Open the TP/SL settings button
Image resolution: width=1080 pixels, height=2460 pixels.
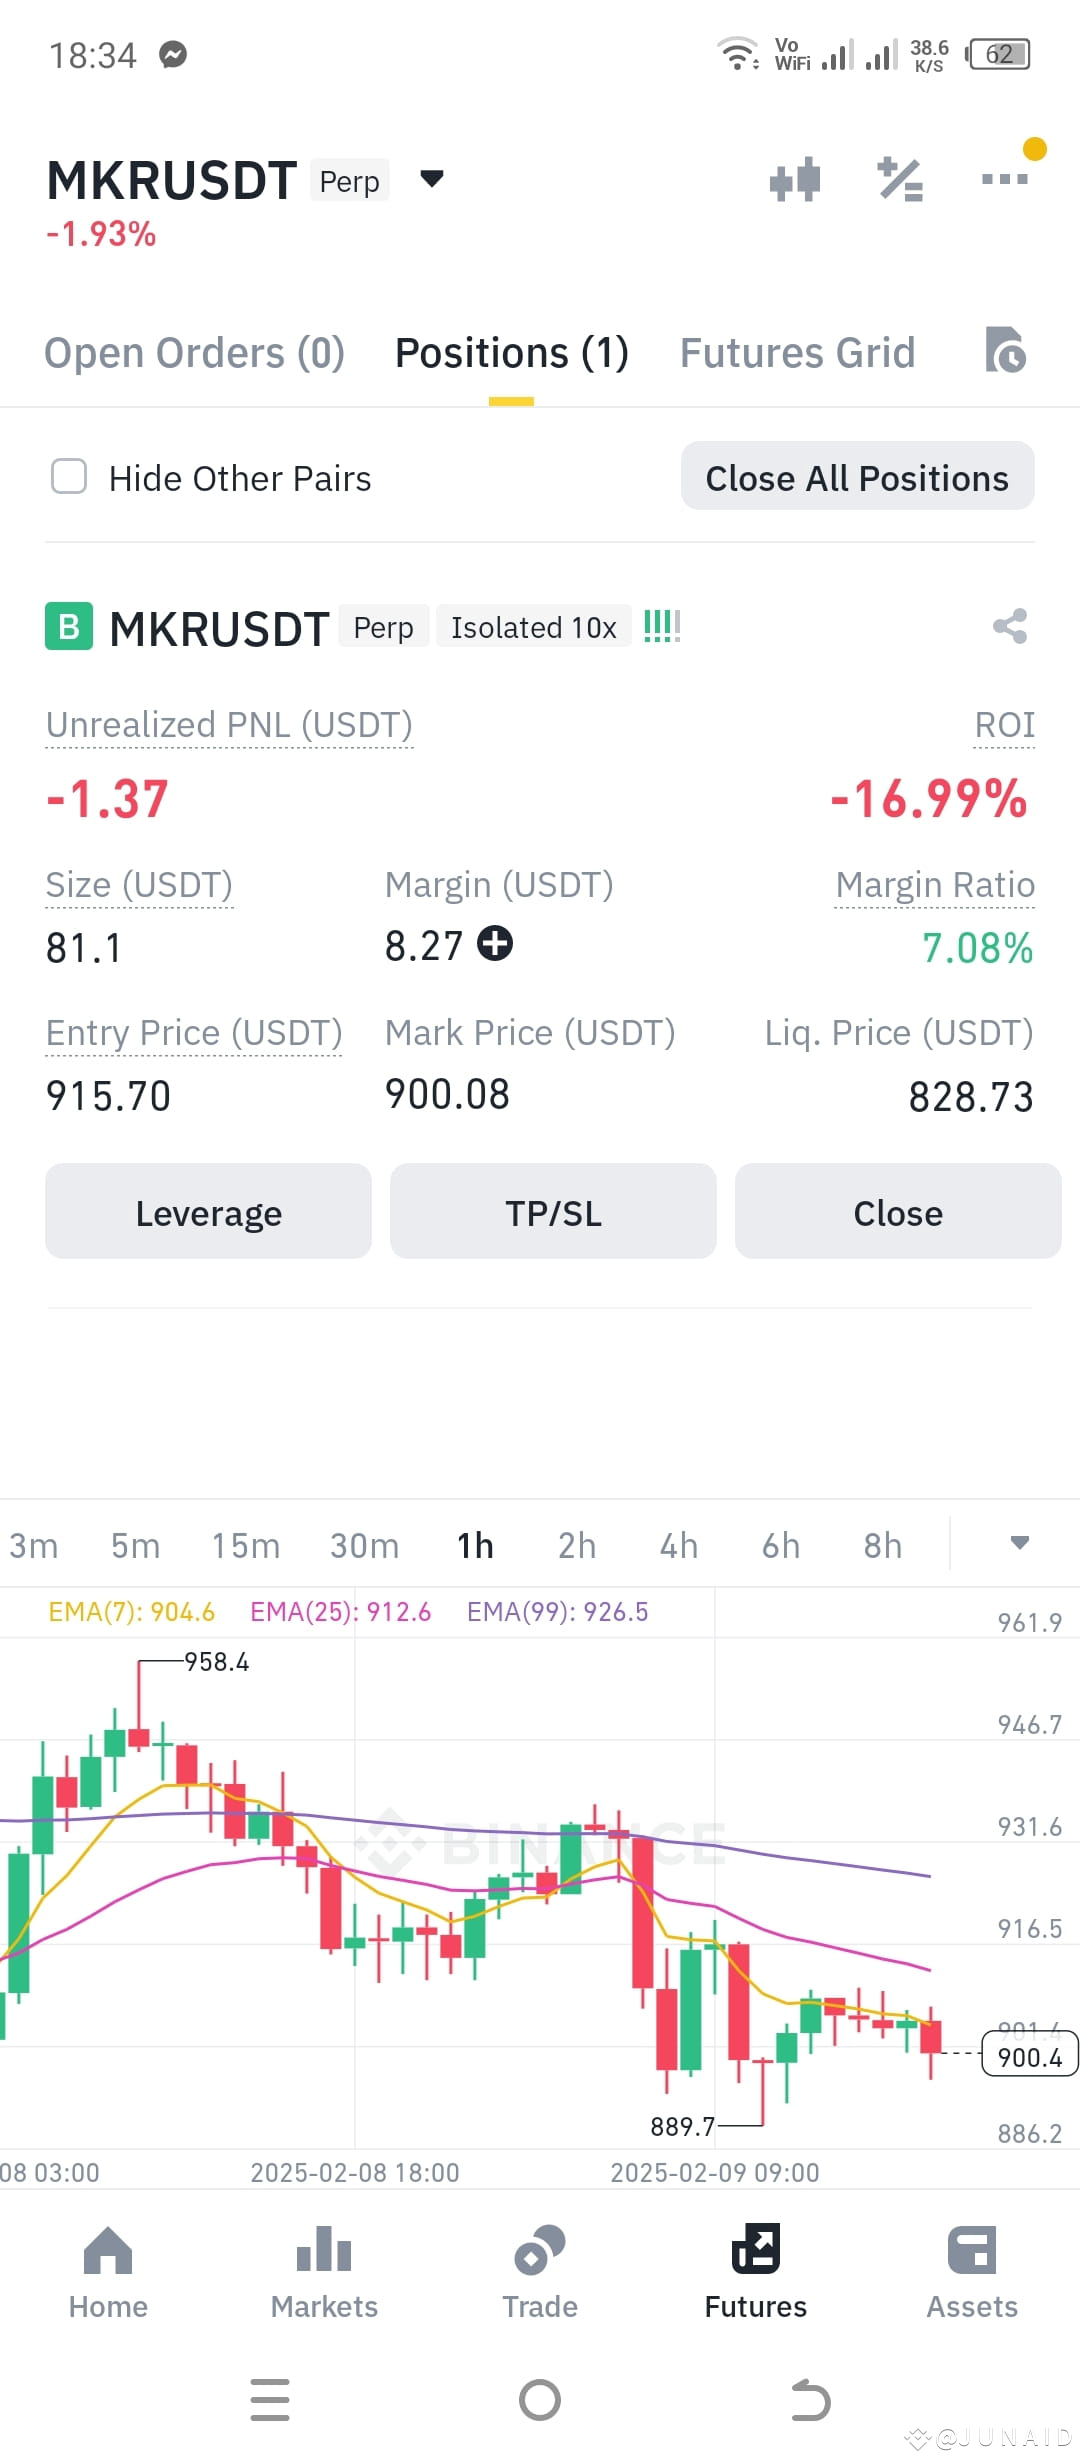pos(553,1211)
